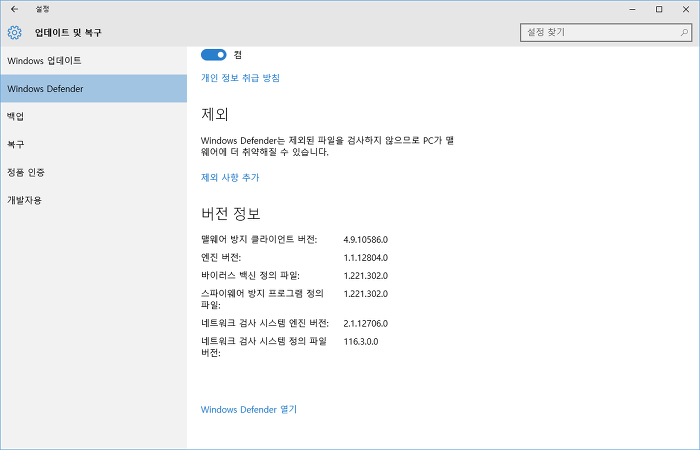
Task: Maximize the settings window
Action: tap(659, 9)
